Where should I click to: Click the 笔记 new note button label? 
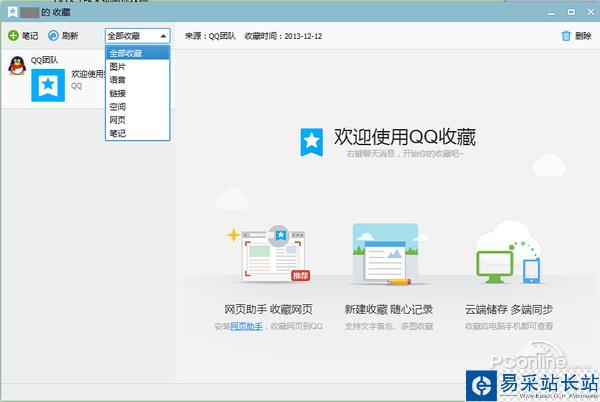30,36
